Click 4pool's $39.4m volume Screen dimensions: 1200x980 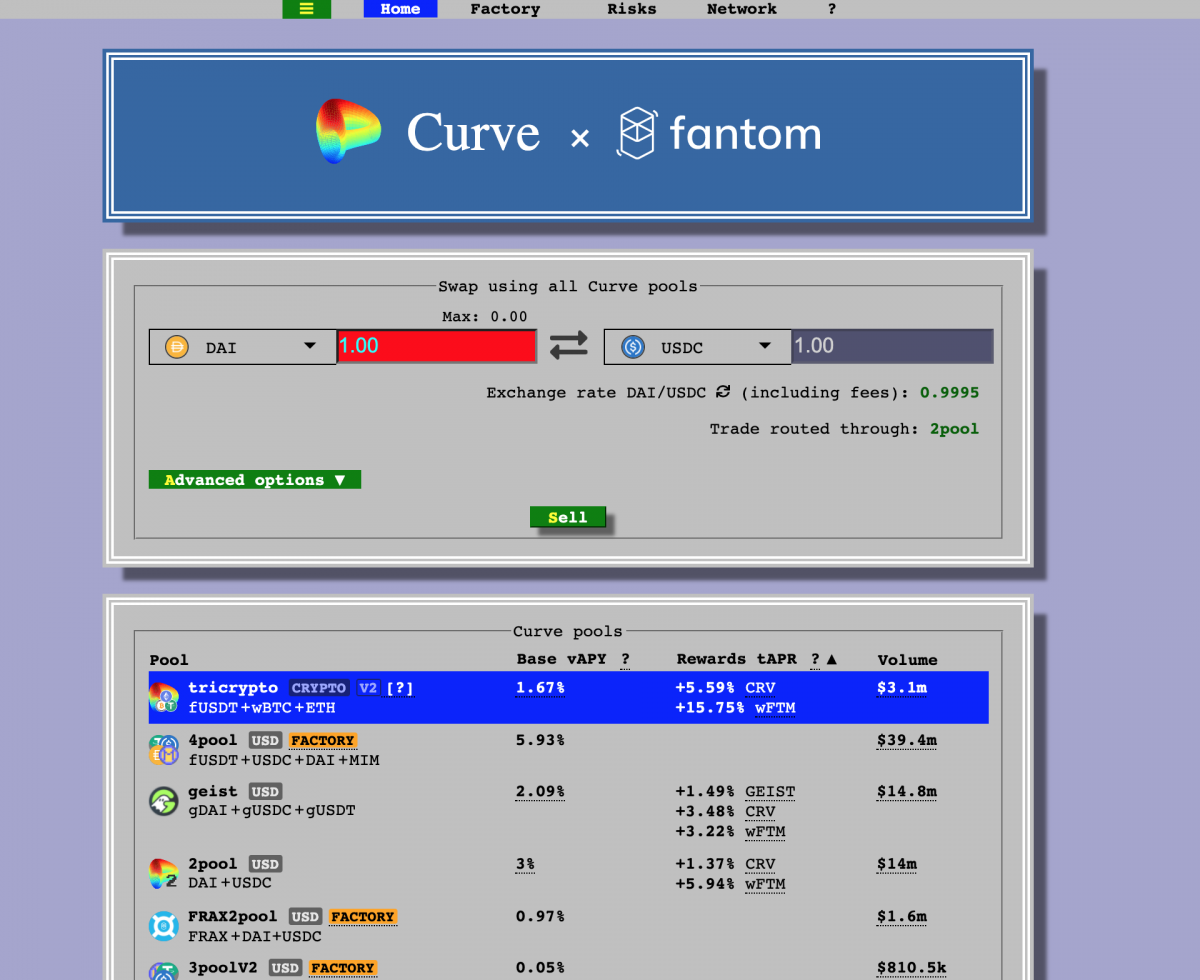coord(907,740)
